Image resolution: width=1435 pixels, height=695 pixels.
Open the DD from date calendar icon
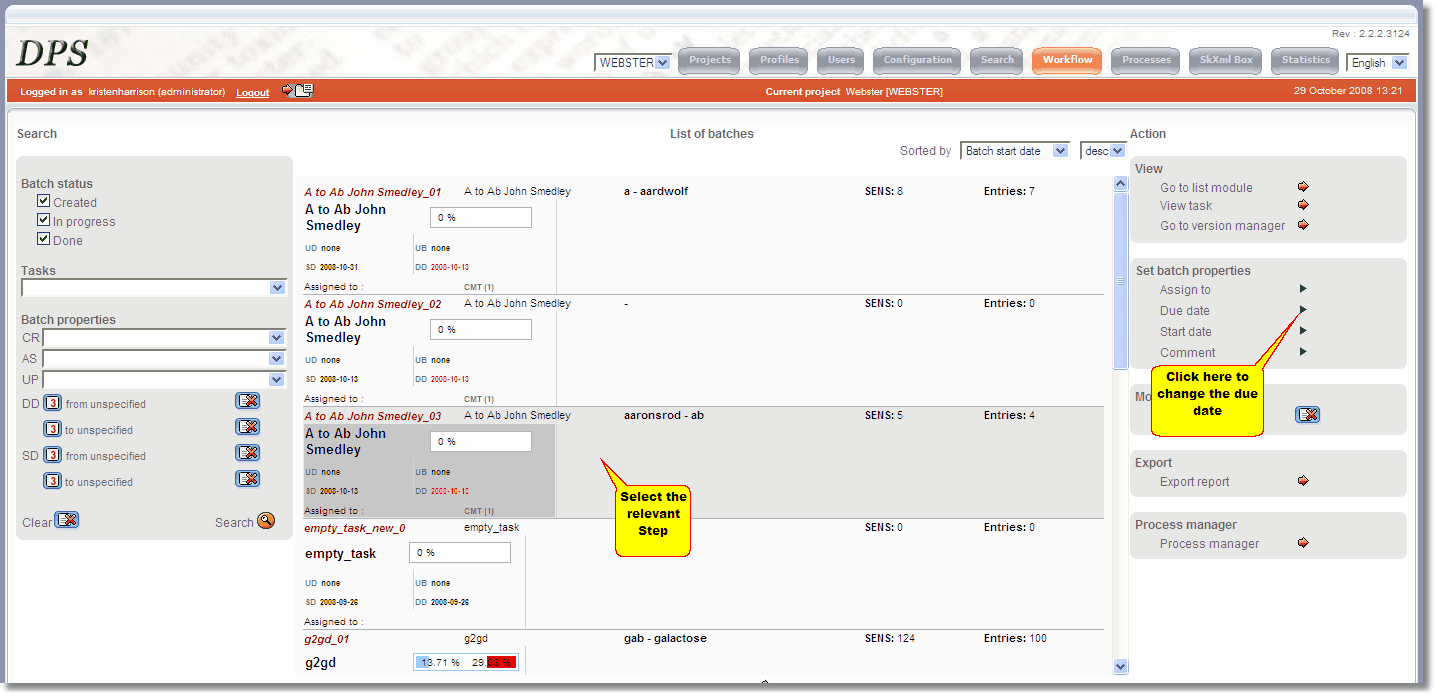53,403
